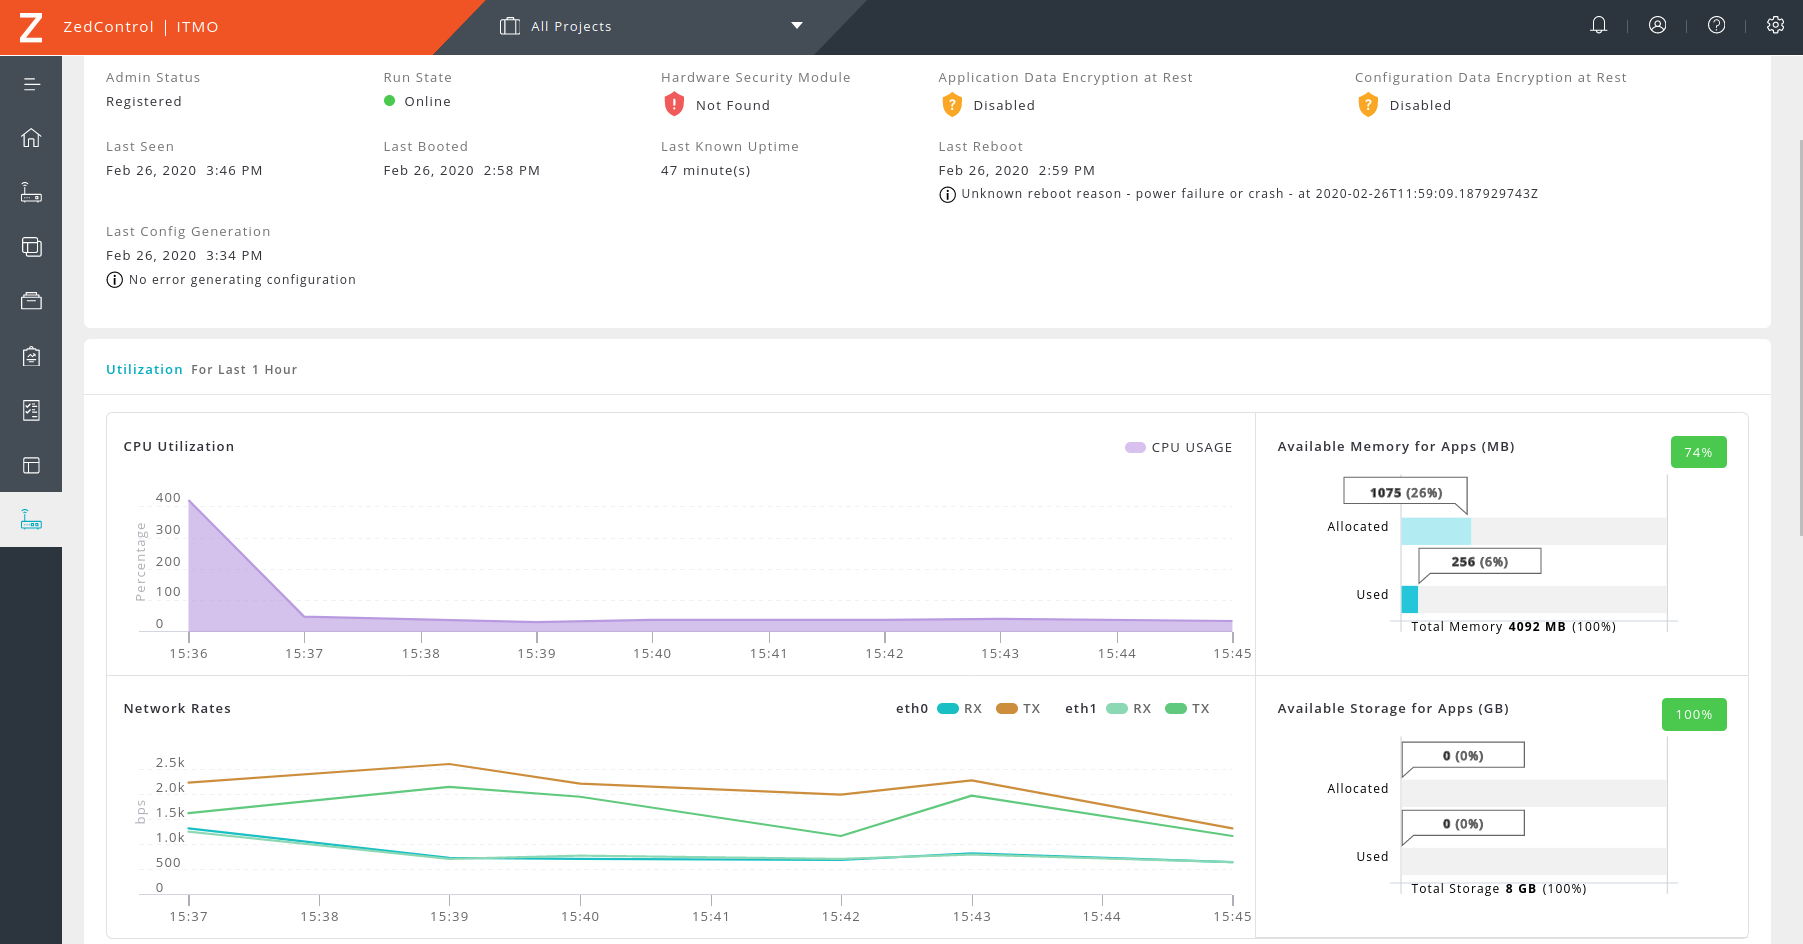Toggle the CPU USAGE legend series
This screenshot has width=1803, height=944.
click(x=1179, y=448)
